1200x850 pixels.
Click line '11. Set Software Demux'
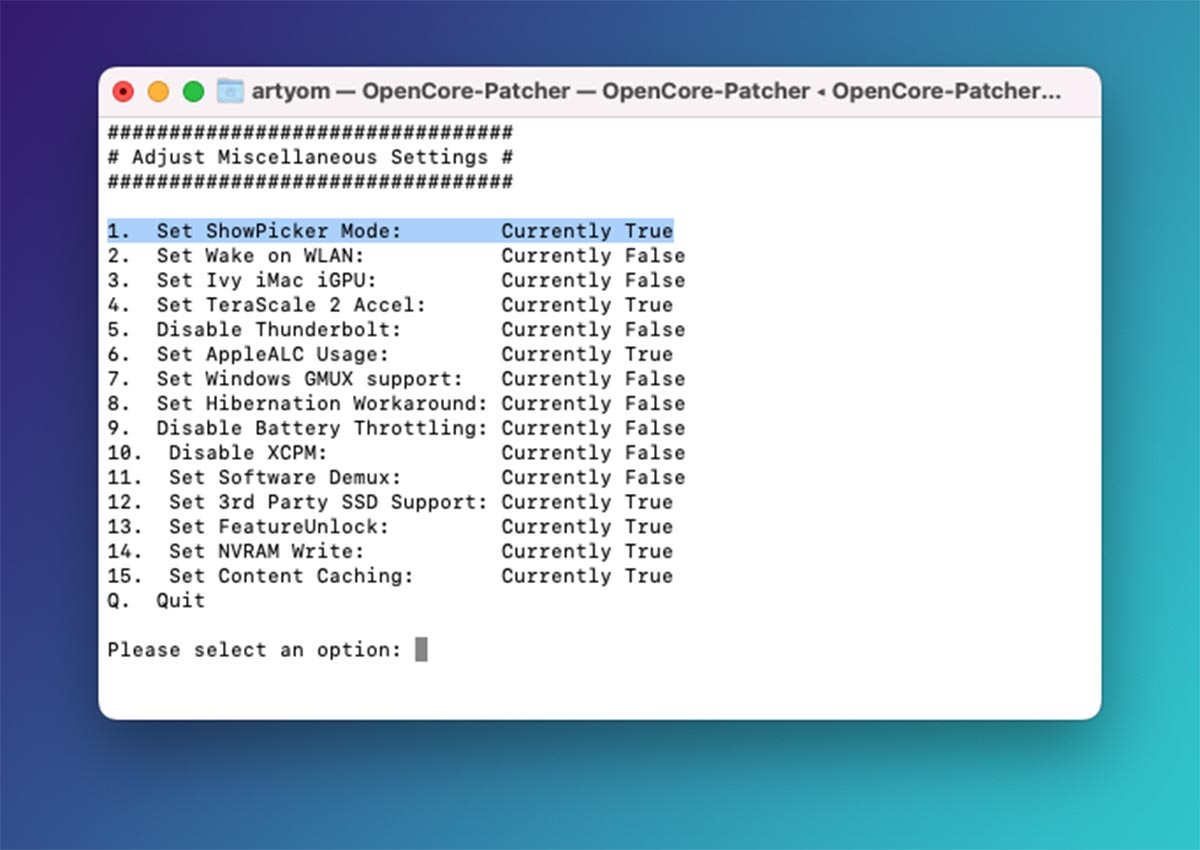pyautogui.click(x=396, y=477)
